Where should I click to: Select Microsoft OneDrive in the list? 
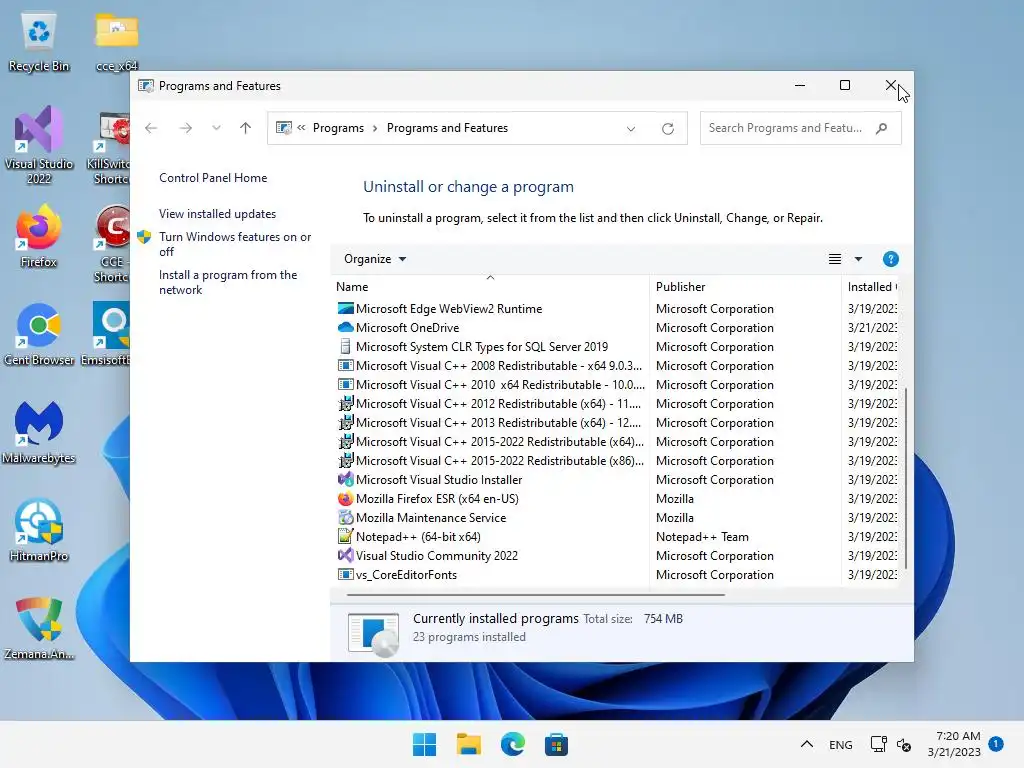click(615, 328)
